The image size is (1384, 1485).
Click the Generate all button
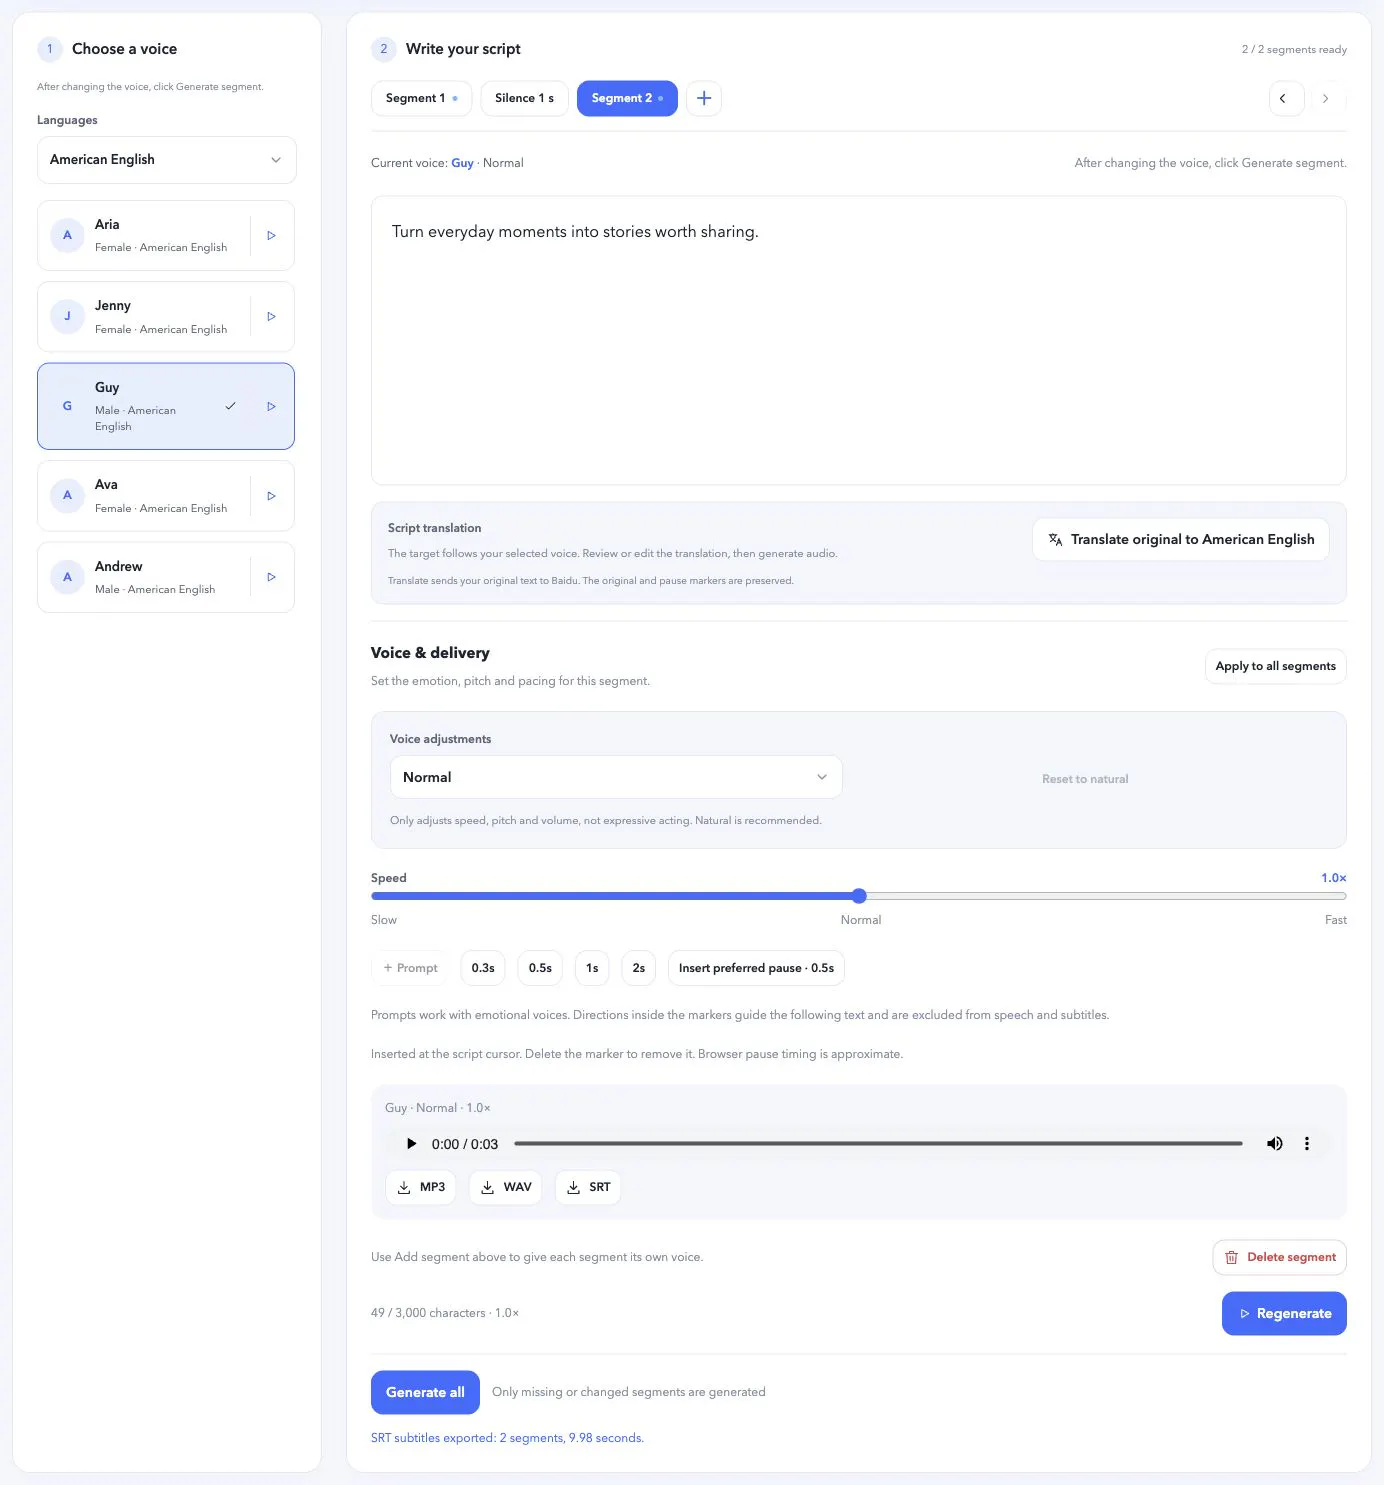point(425,1392)
